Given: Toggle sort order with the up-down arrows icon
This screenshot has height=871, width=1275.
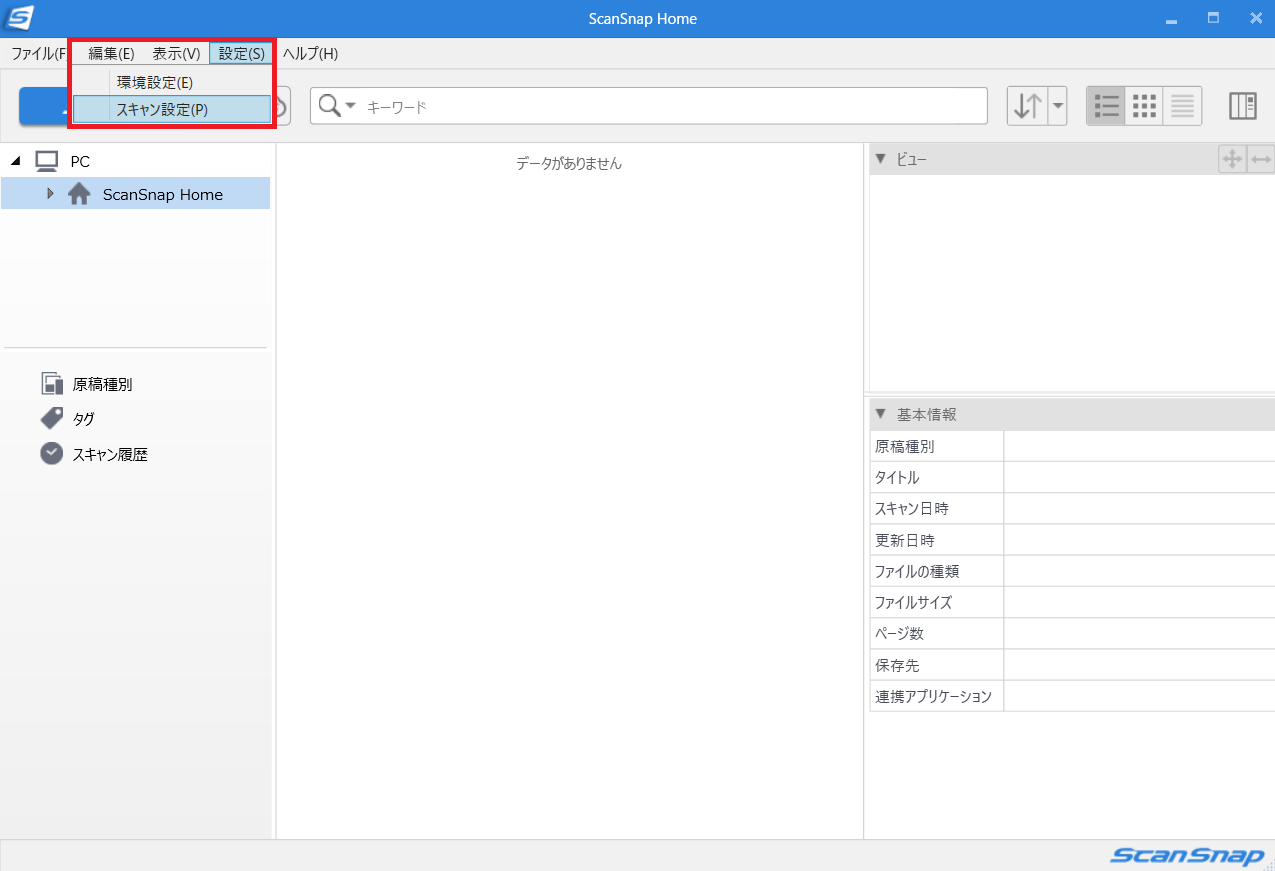Looking at the screenshot, I should pyautogui.click(x=1028, y=106).
